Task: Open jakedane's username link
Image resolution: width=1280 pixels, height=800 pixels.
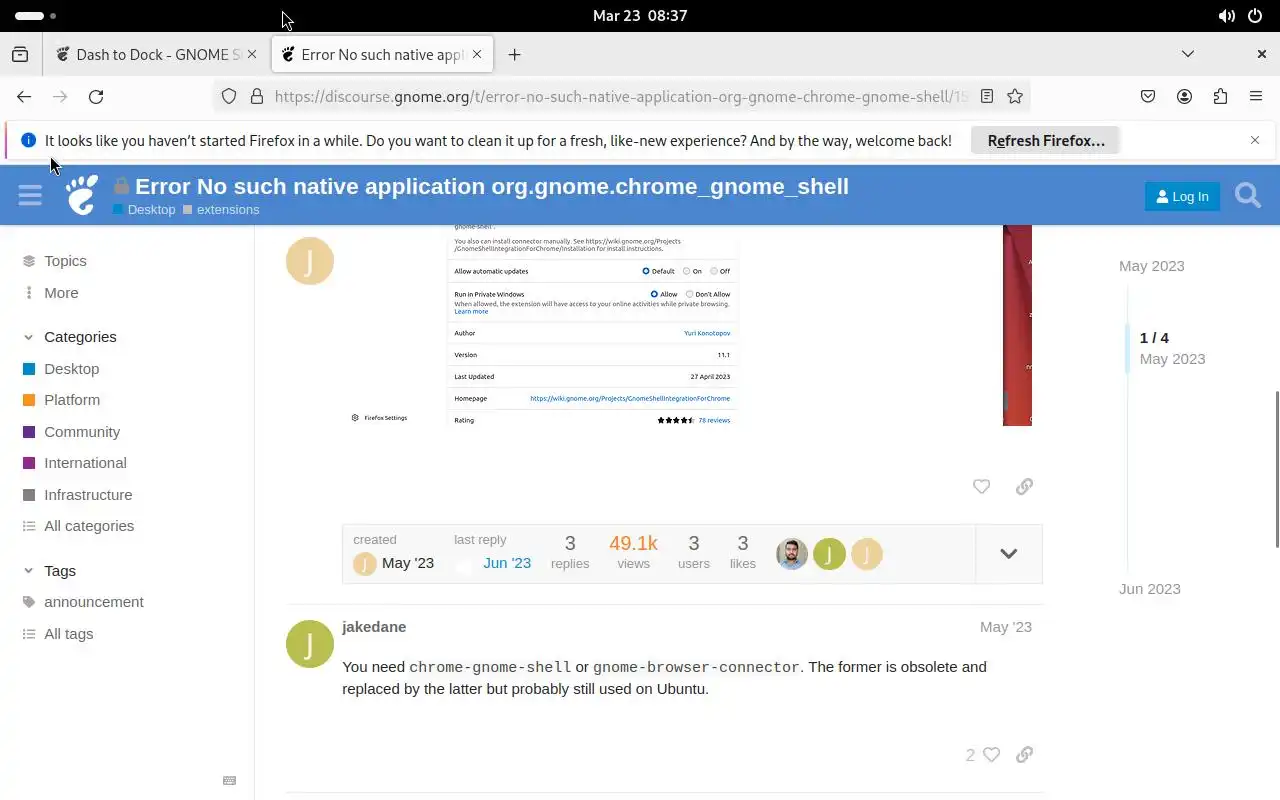Action: [374, 627]
